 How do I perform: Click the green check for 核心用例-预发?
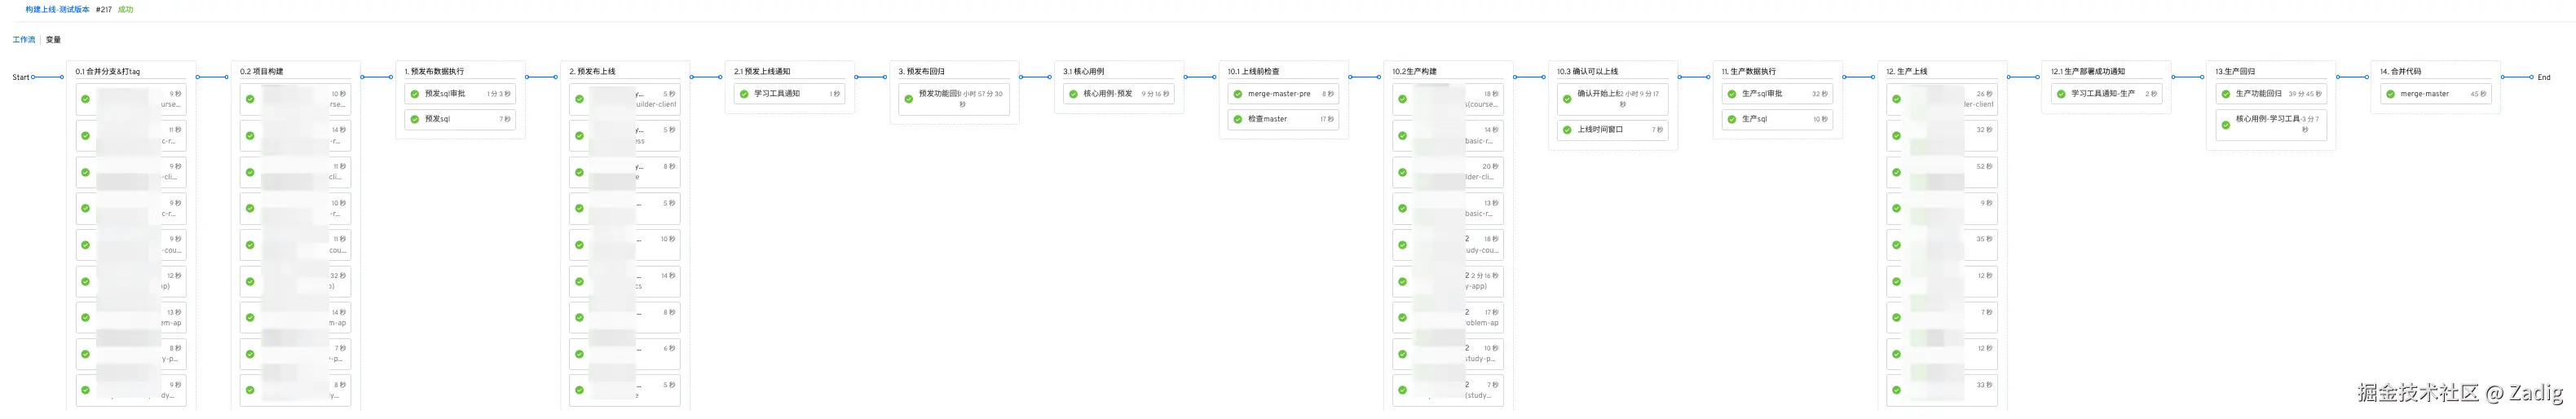[1073, 94]
